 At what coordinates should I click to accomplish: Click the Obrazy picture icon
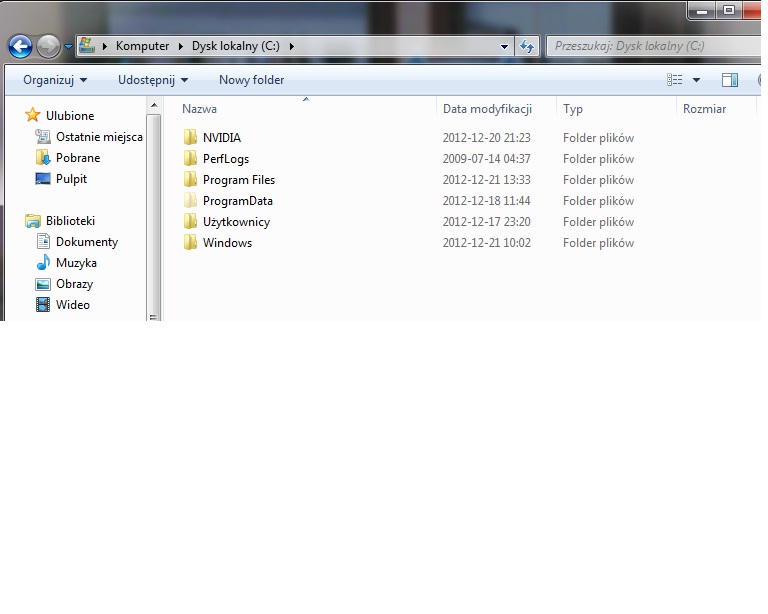43,284
